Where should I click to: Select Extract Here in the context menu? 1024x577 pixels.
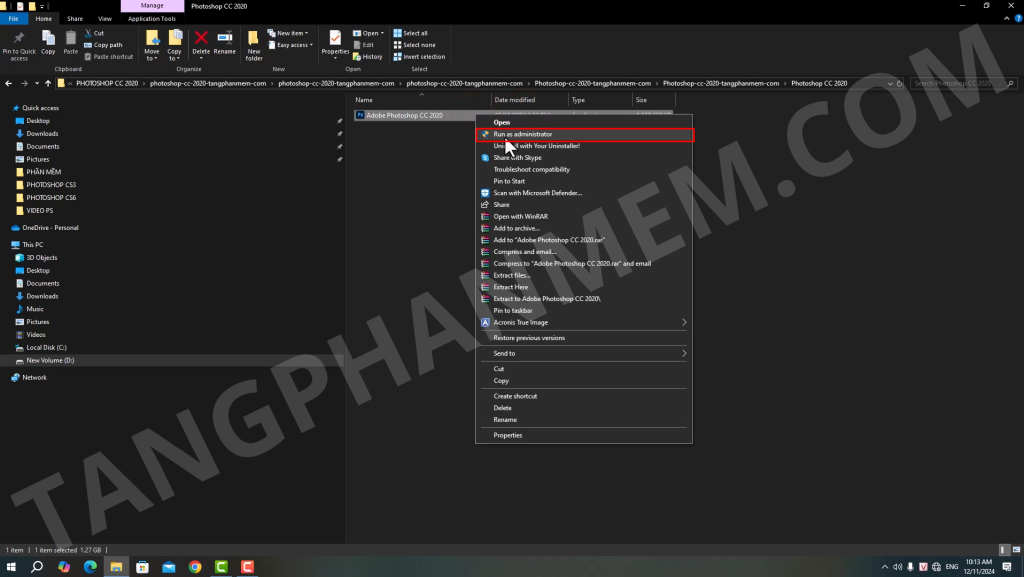(x=511, y=287)
